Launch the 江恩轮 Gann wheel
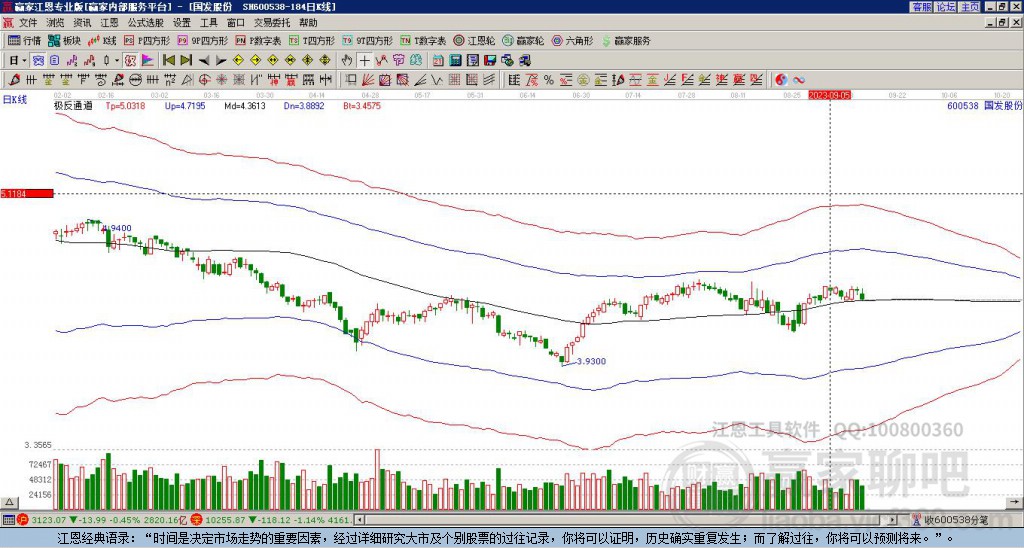This screenshot has width=1024, height=548. coord(474,40)
